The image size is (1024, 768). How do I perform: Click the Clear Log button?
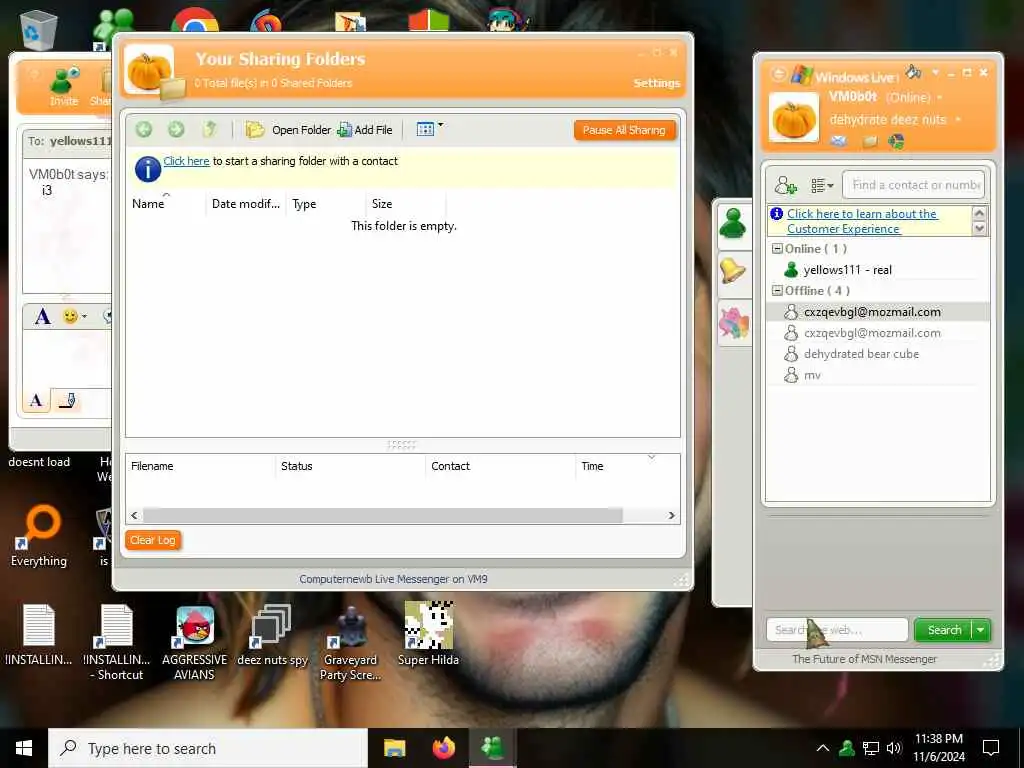tap(152, 540)
